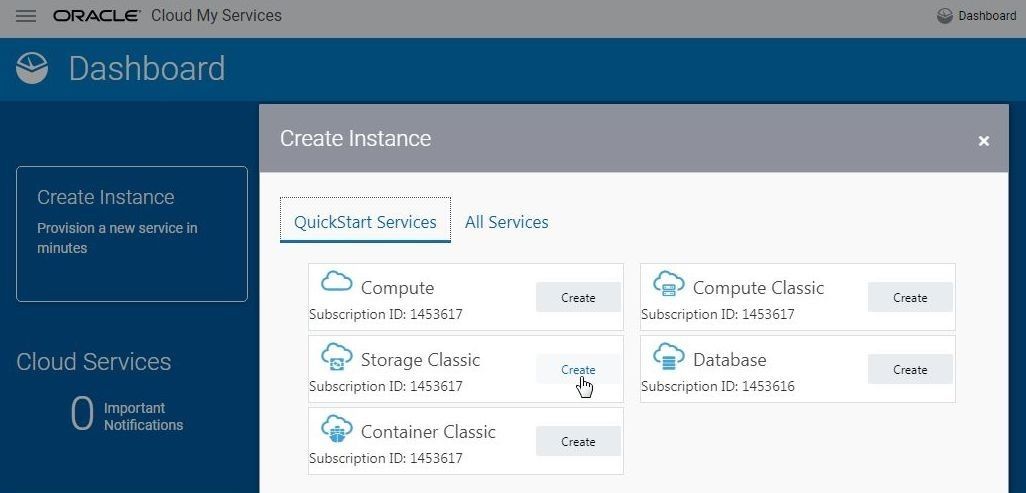The image size is (1026, 493).
Task: Click the Storage Classic cloud icon
Action: click(x=336, y=356)
